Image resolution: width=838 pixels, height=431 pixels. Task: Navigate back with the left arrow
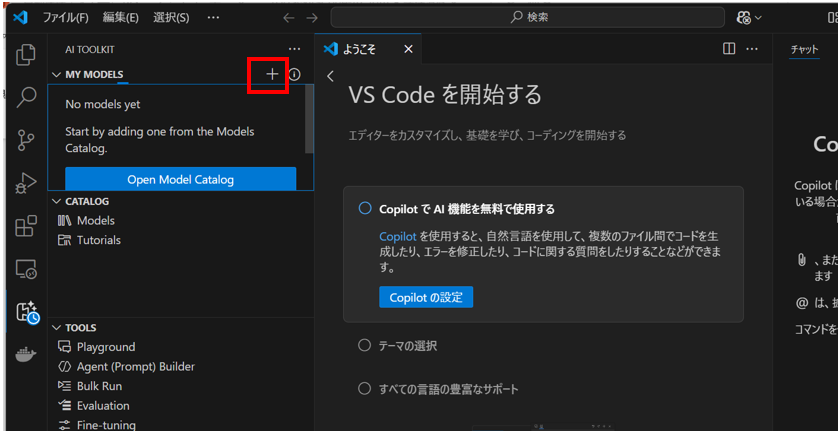click(x=289, y=18)
